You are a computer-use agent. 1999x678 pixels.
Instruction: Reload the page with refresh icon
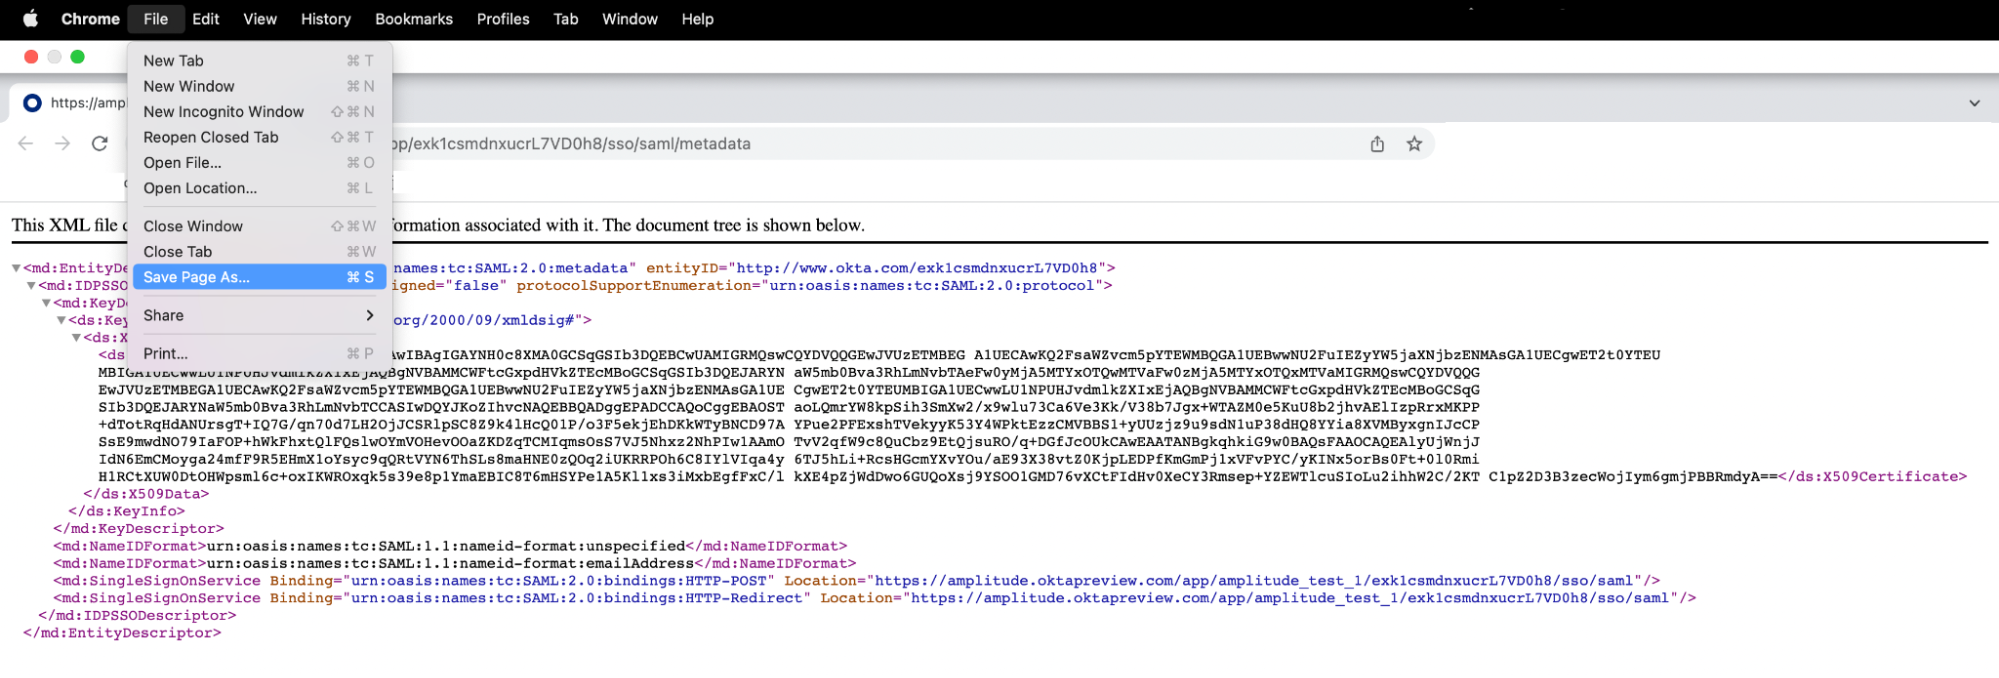click(x=100, y=144)
